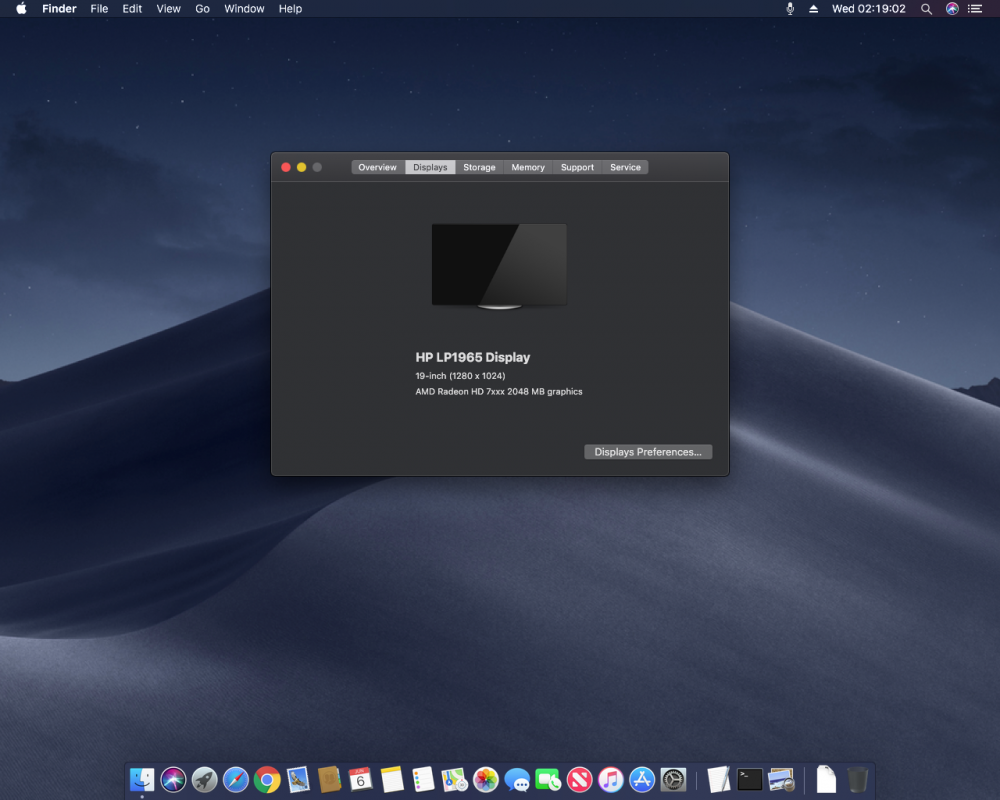Switch to the Storage tab
Screen dimensions: 1000x800
(480, 167)
